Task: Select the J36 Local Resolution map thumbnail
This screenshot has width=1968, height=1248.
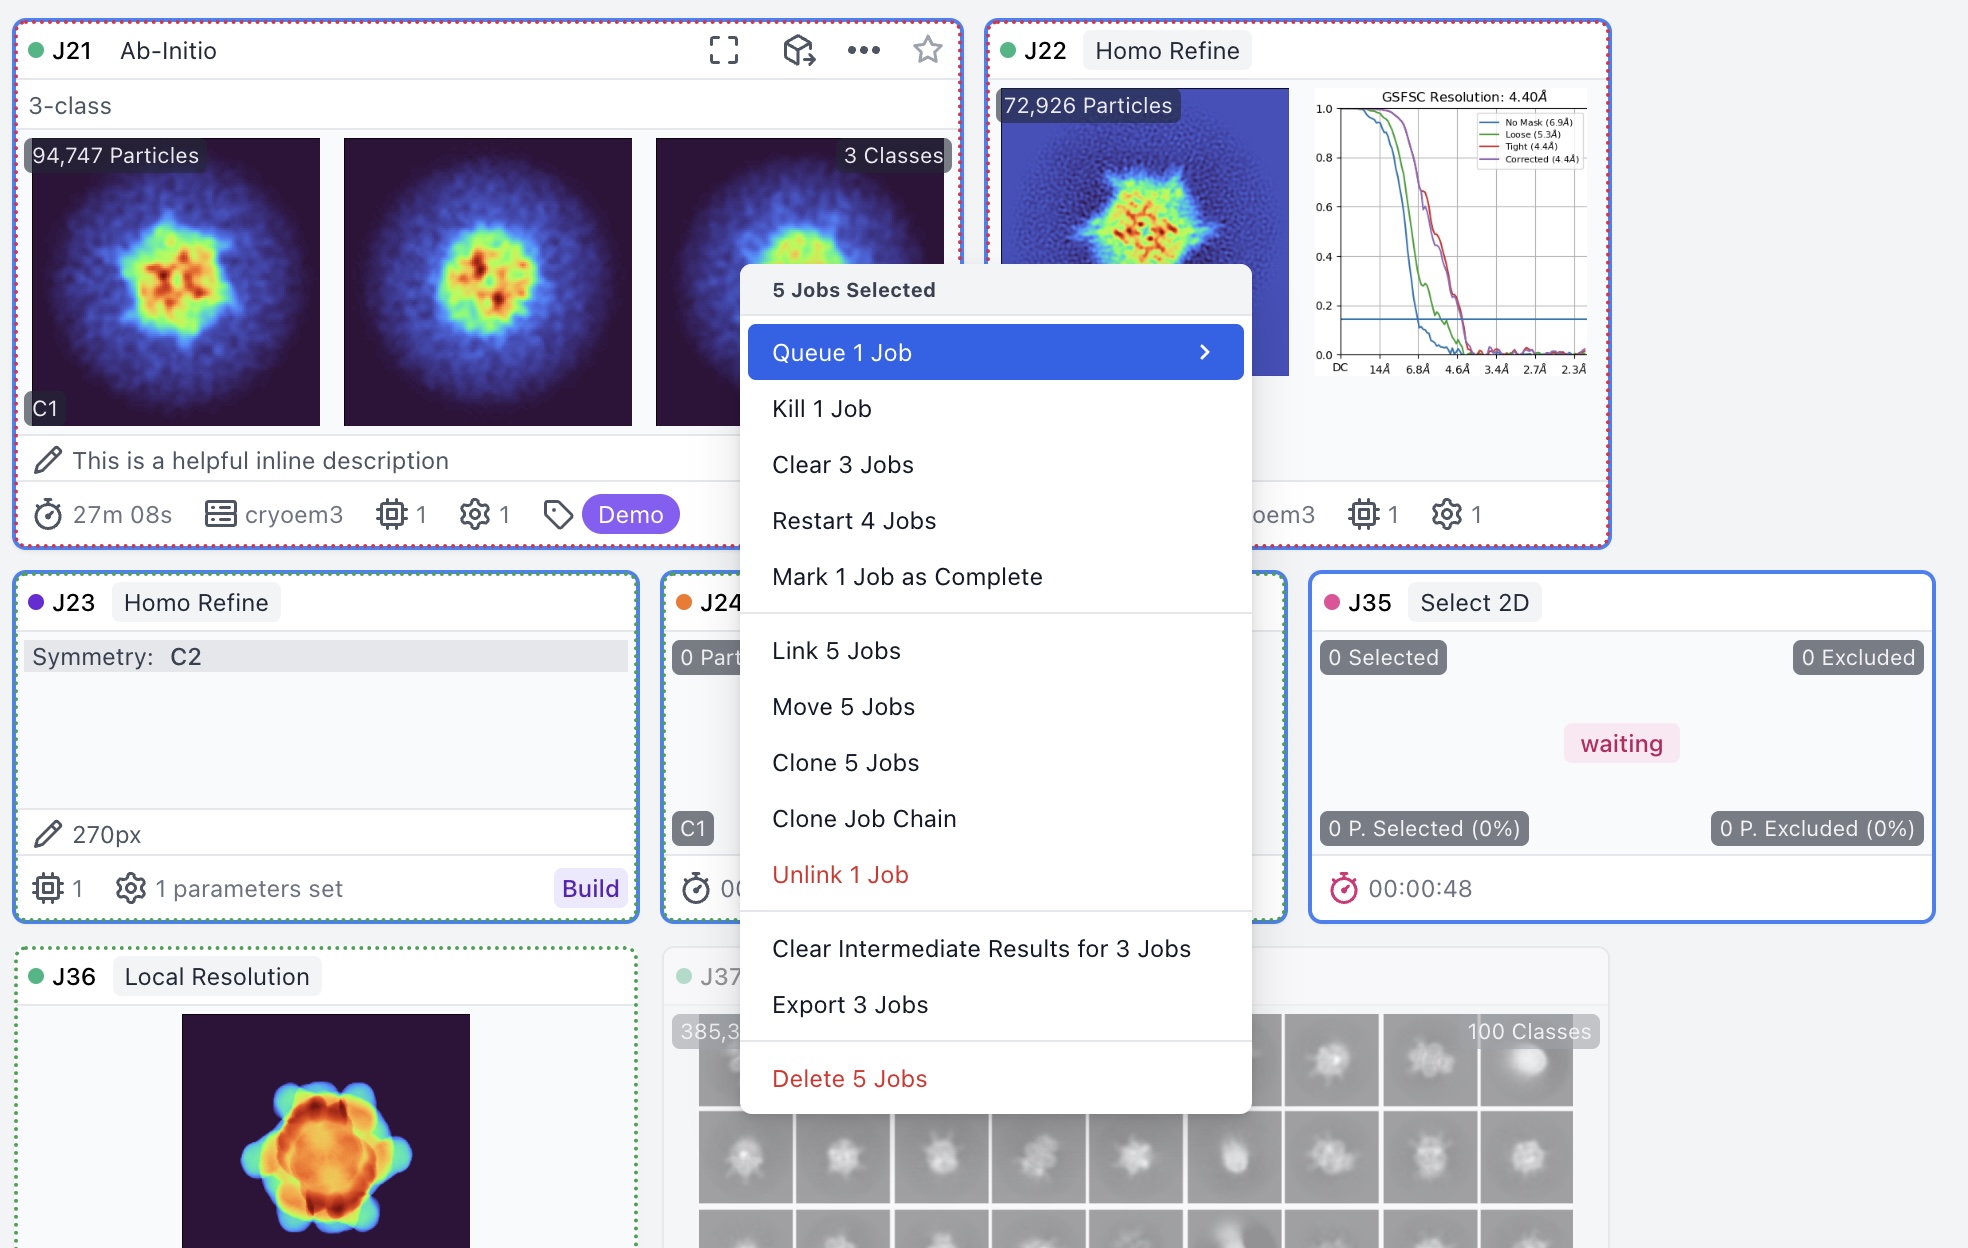Action: (326, 1130)
